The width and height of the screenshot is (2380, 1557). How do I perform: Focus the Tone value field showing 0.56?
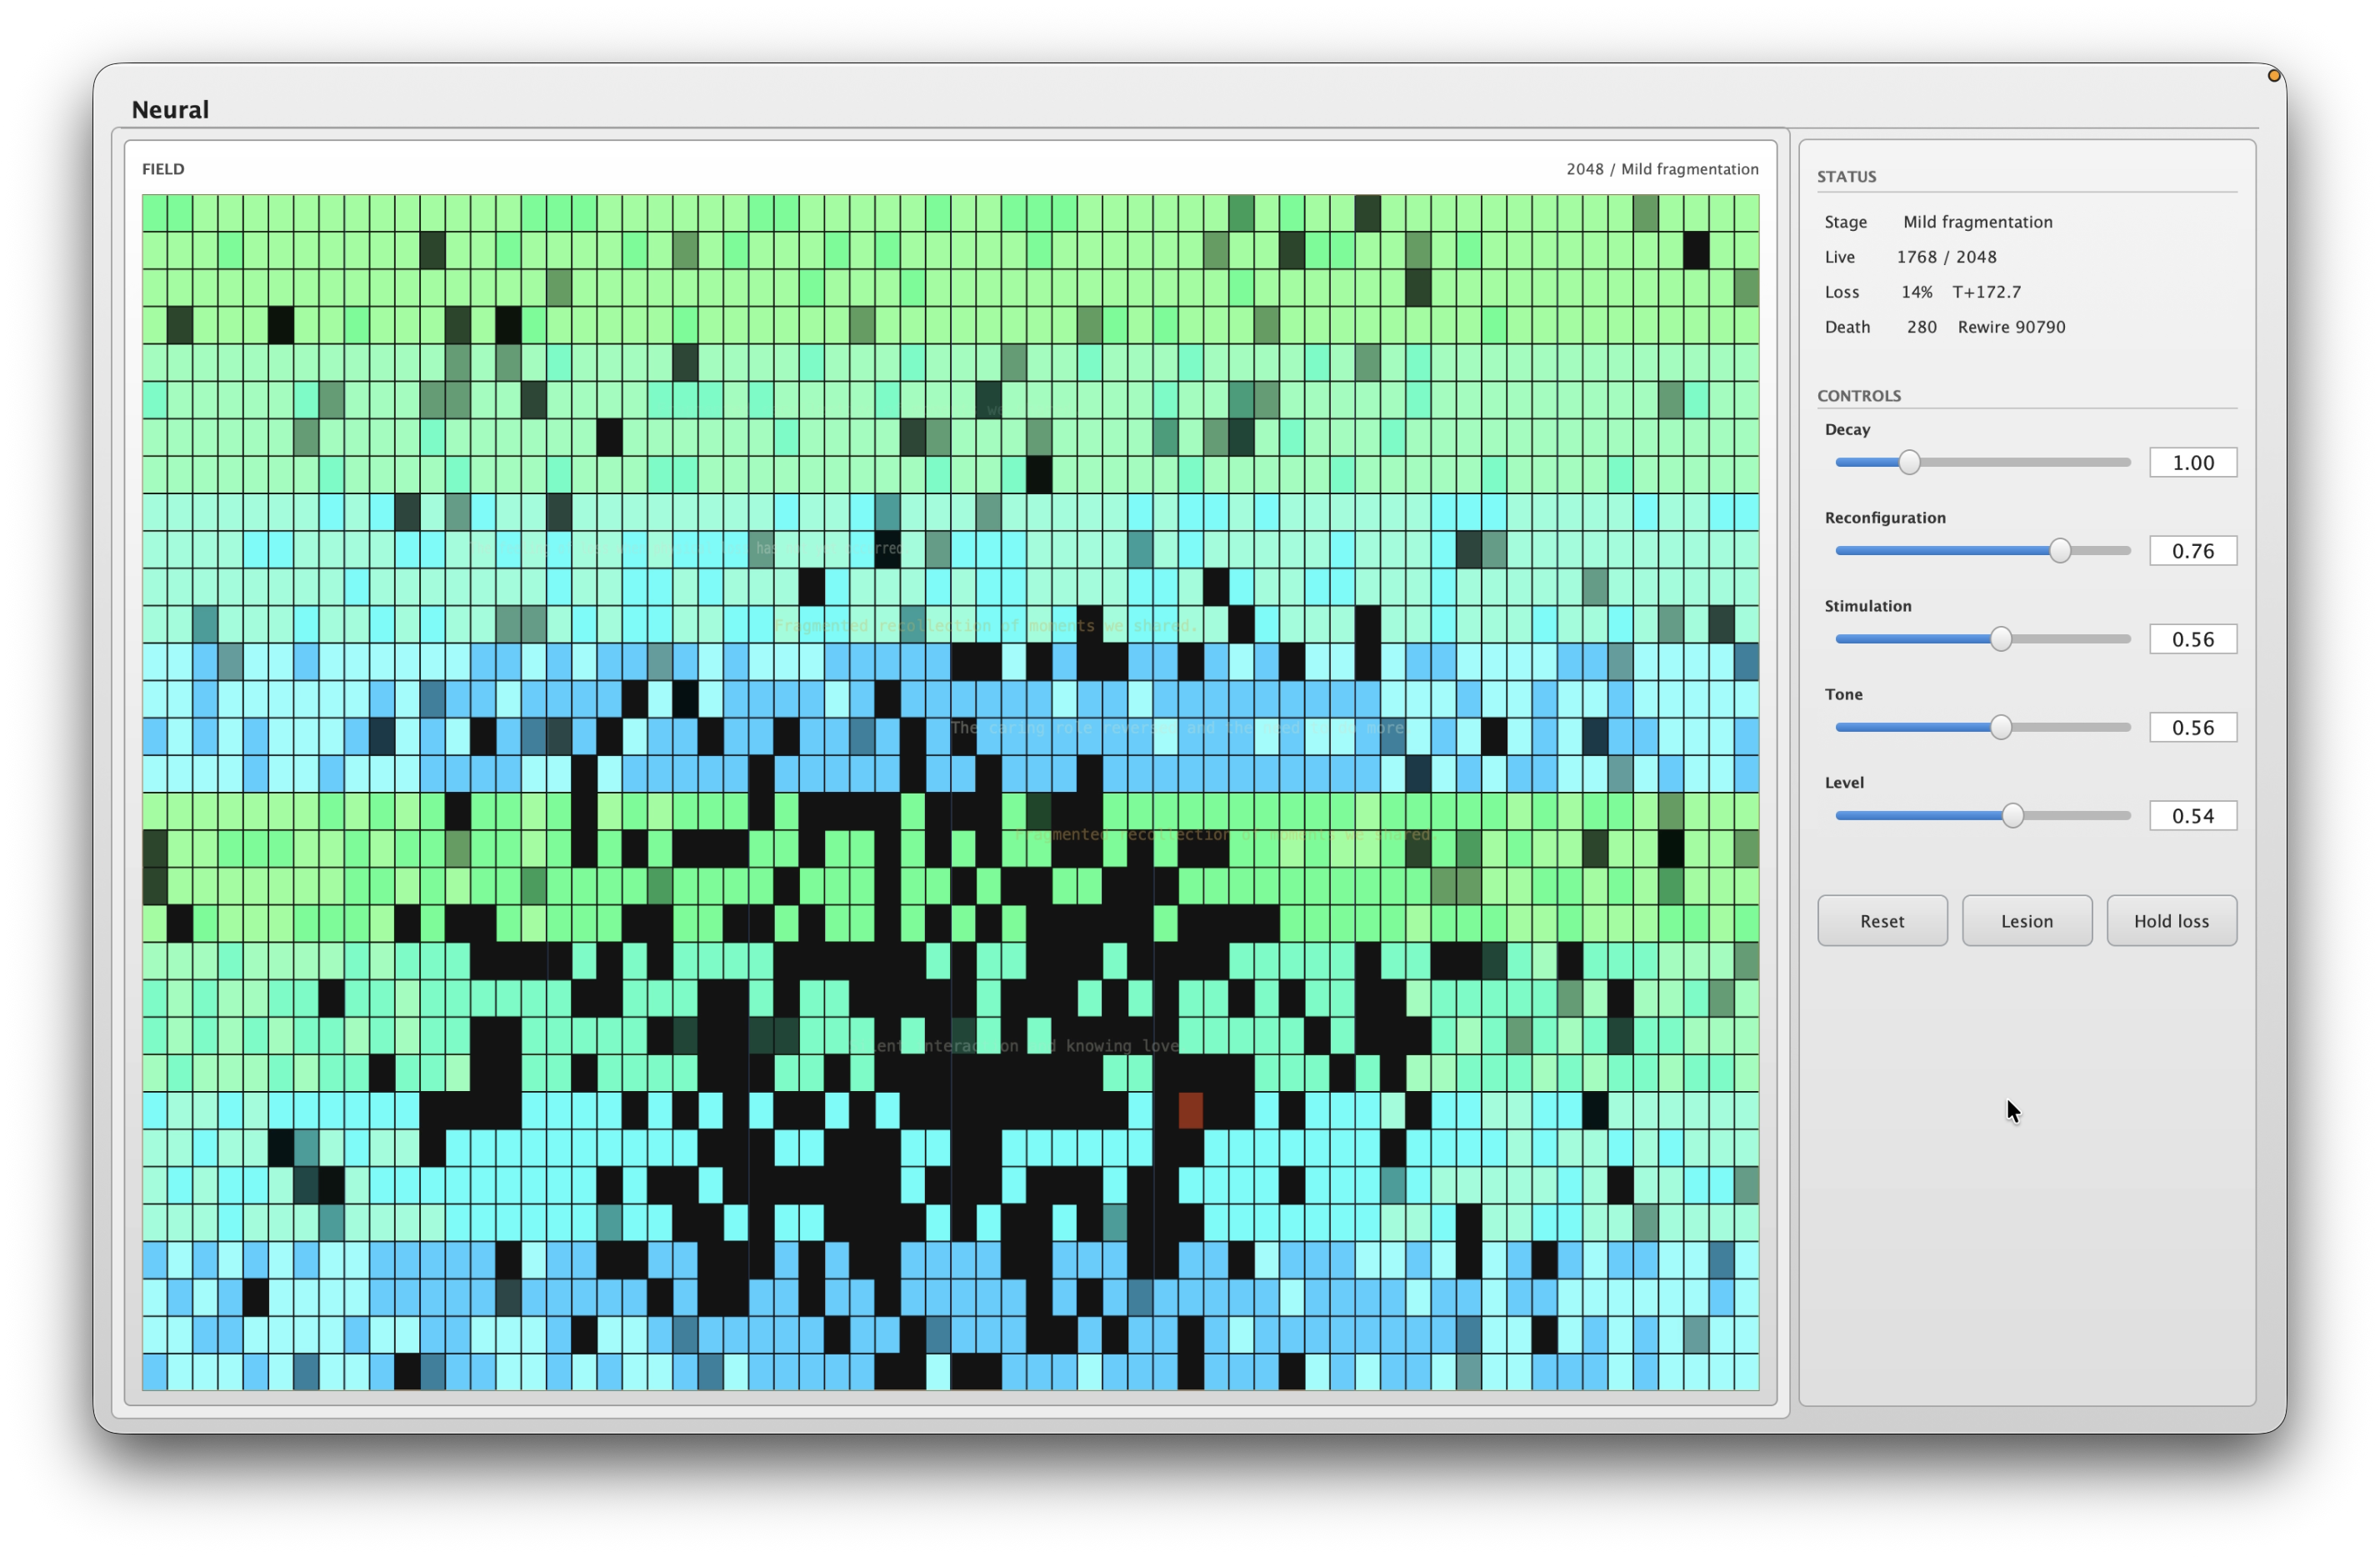point(2192,727)
